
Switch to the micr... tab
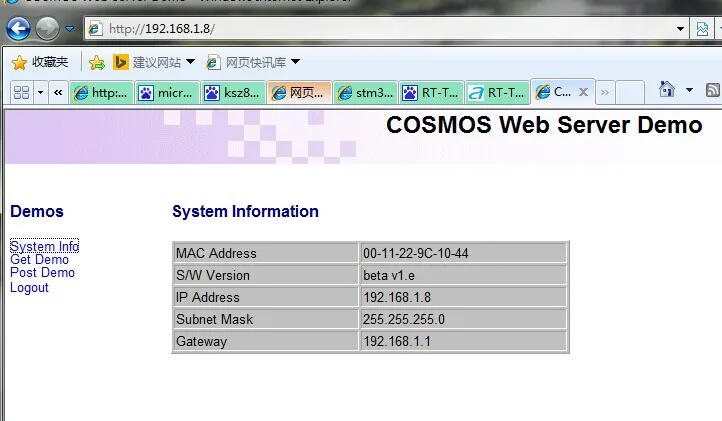[167, 93]
